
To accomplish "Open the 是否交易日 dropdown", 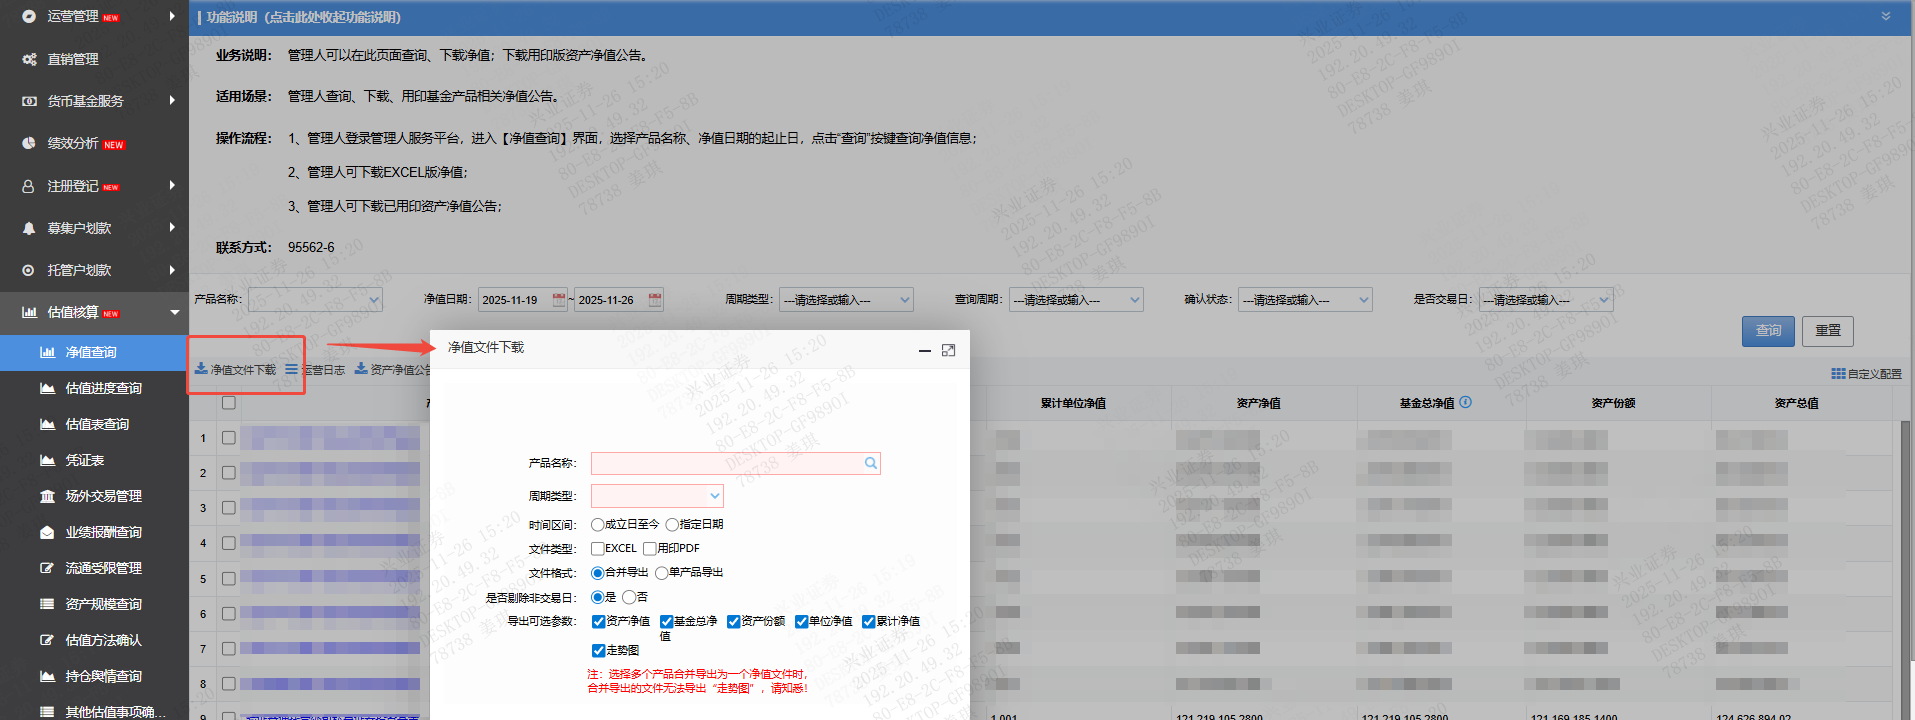I will tap(1604, 299).
